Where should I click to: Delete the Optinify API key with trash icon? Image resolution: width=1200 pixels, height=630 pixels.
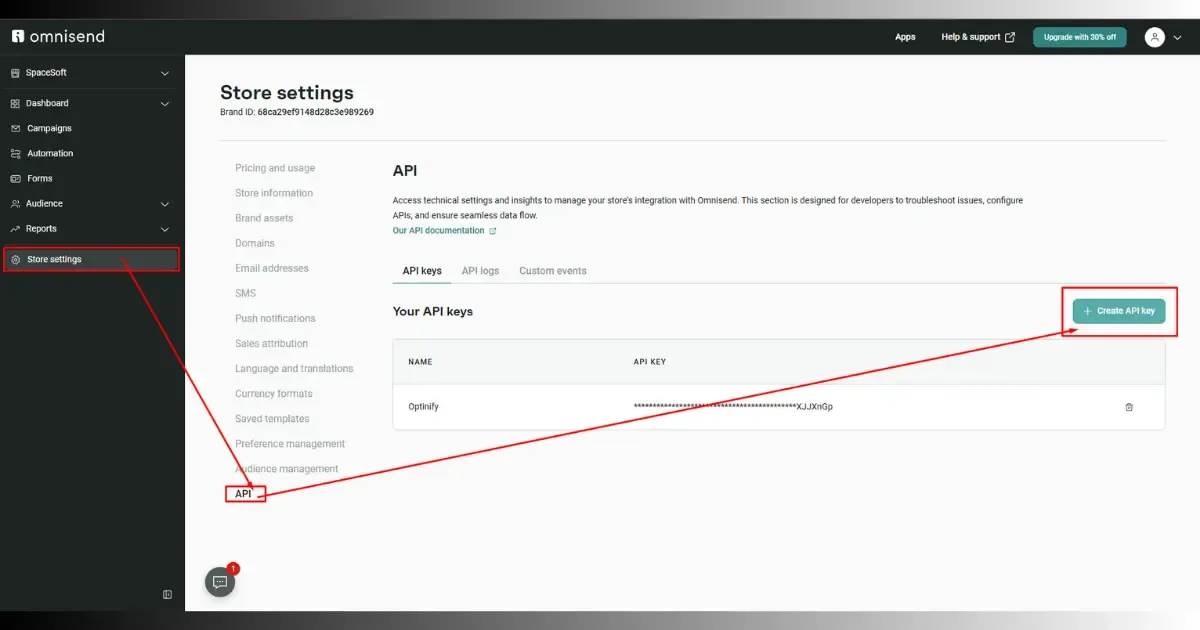[1129, 407]
